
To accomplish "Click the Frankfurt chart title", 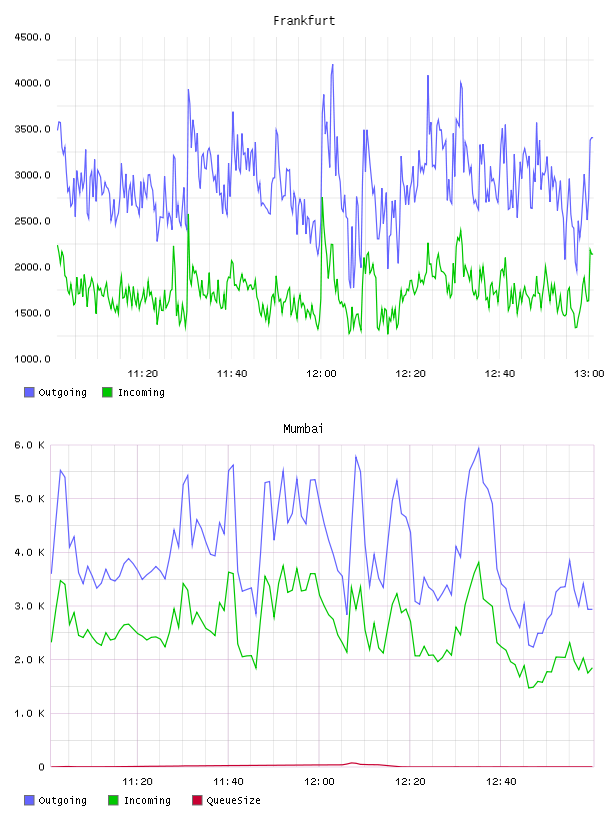I will click(x=304, y=21).
